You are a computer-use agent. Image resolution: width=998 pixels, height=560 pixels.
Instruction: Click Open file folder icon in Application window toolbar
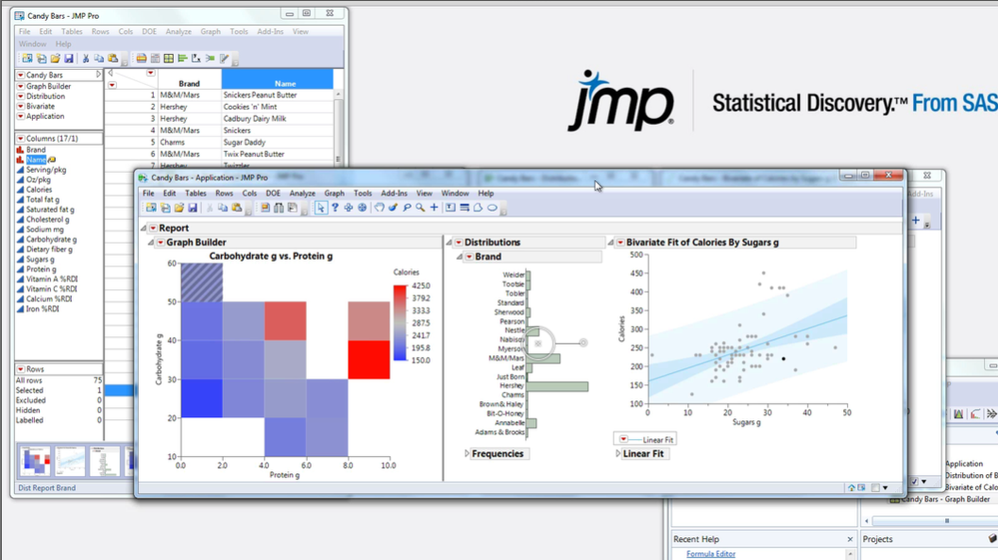pos(179,207)
